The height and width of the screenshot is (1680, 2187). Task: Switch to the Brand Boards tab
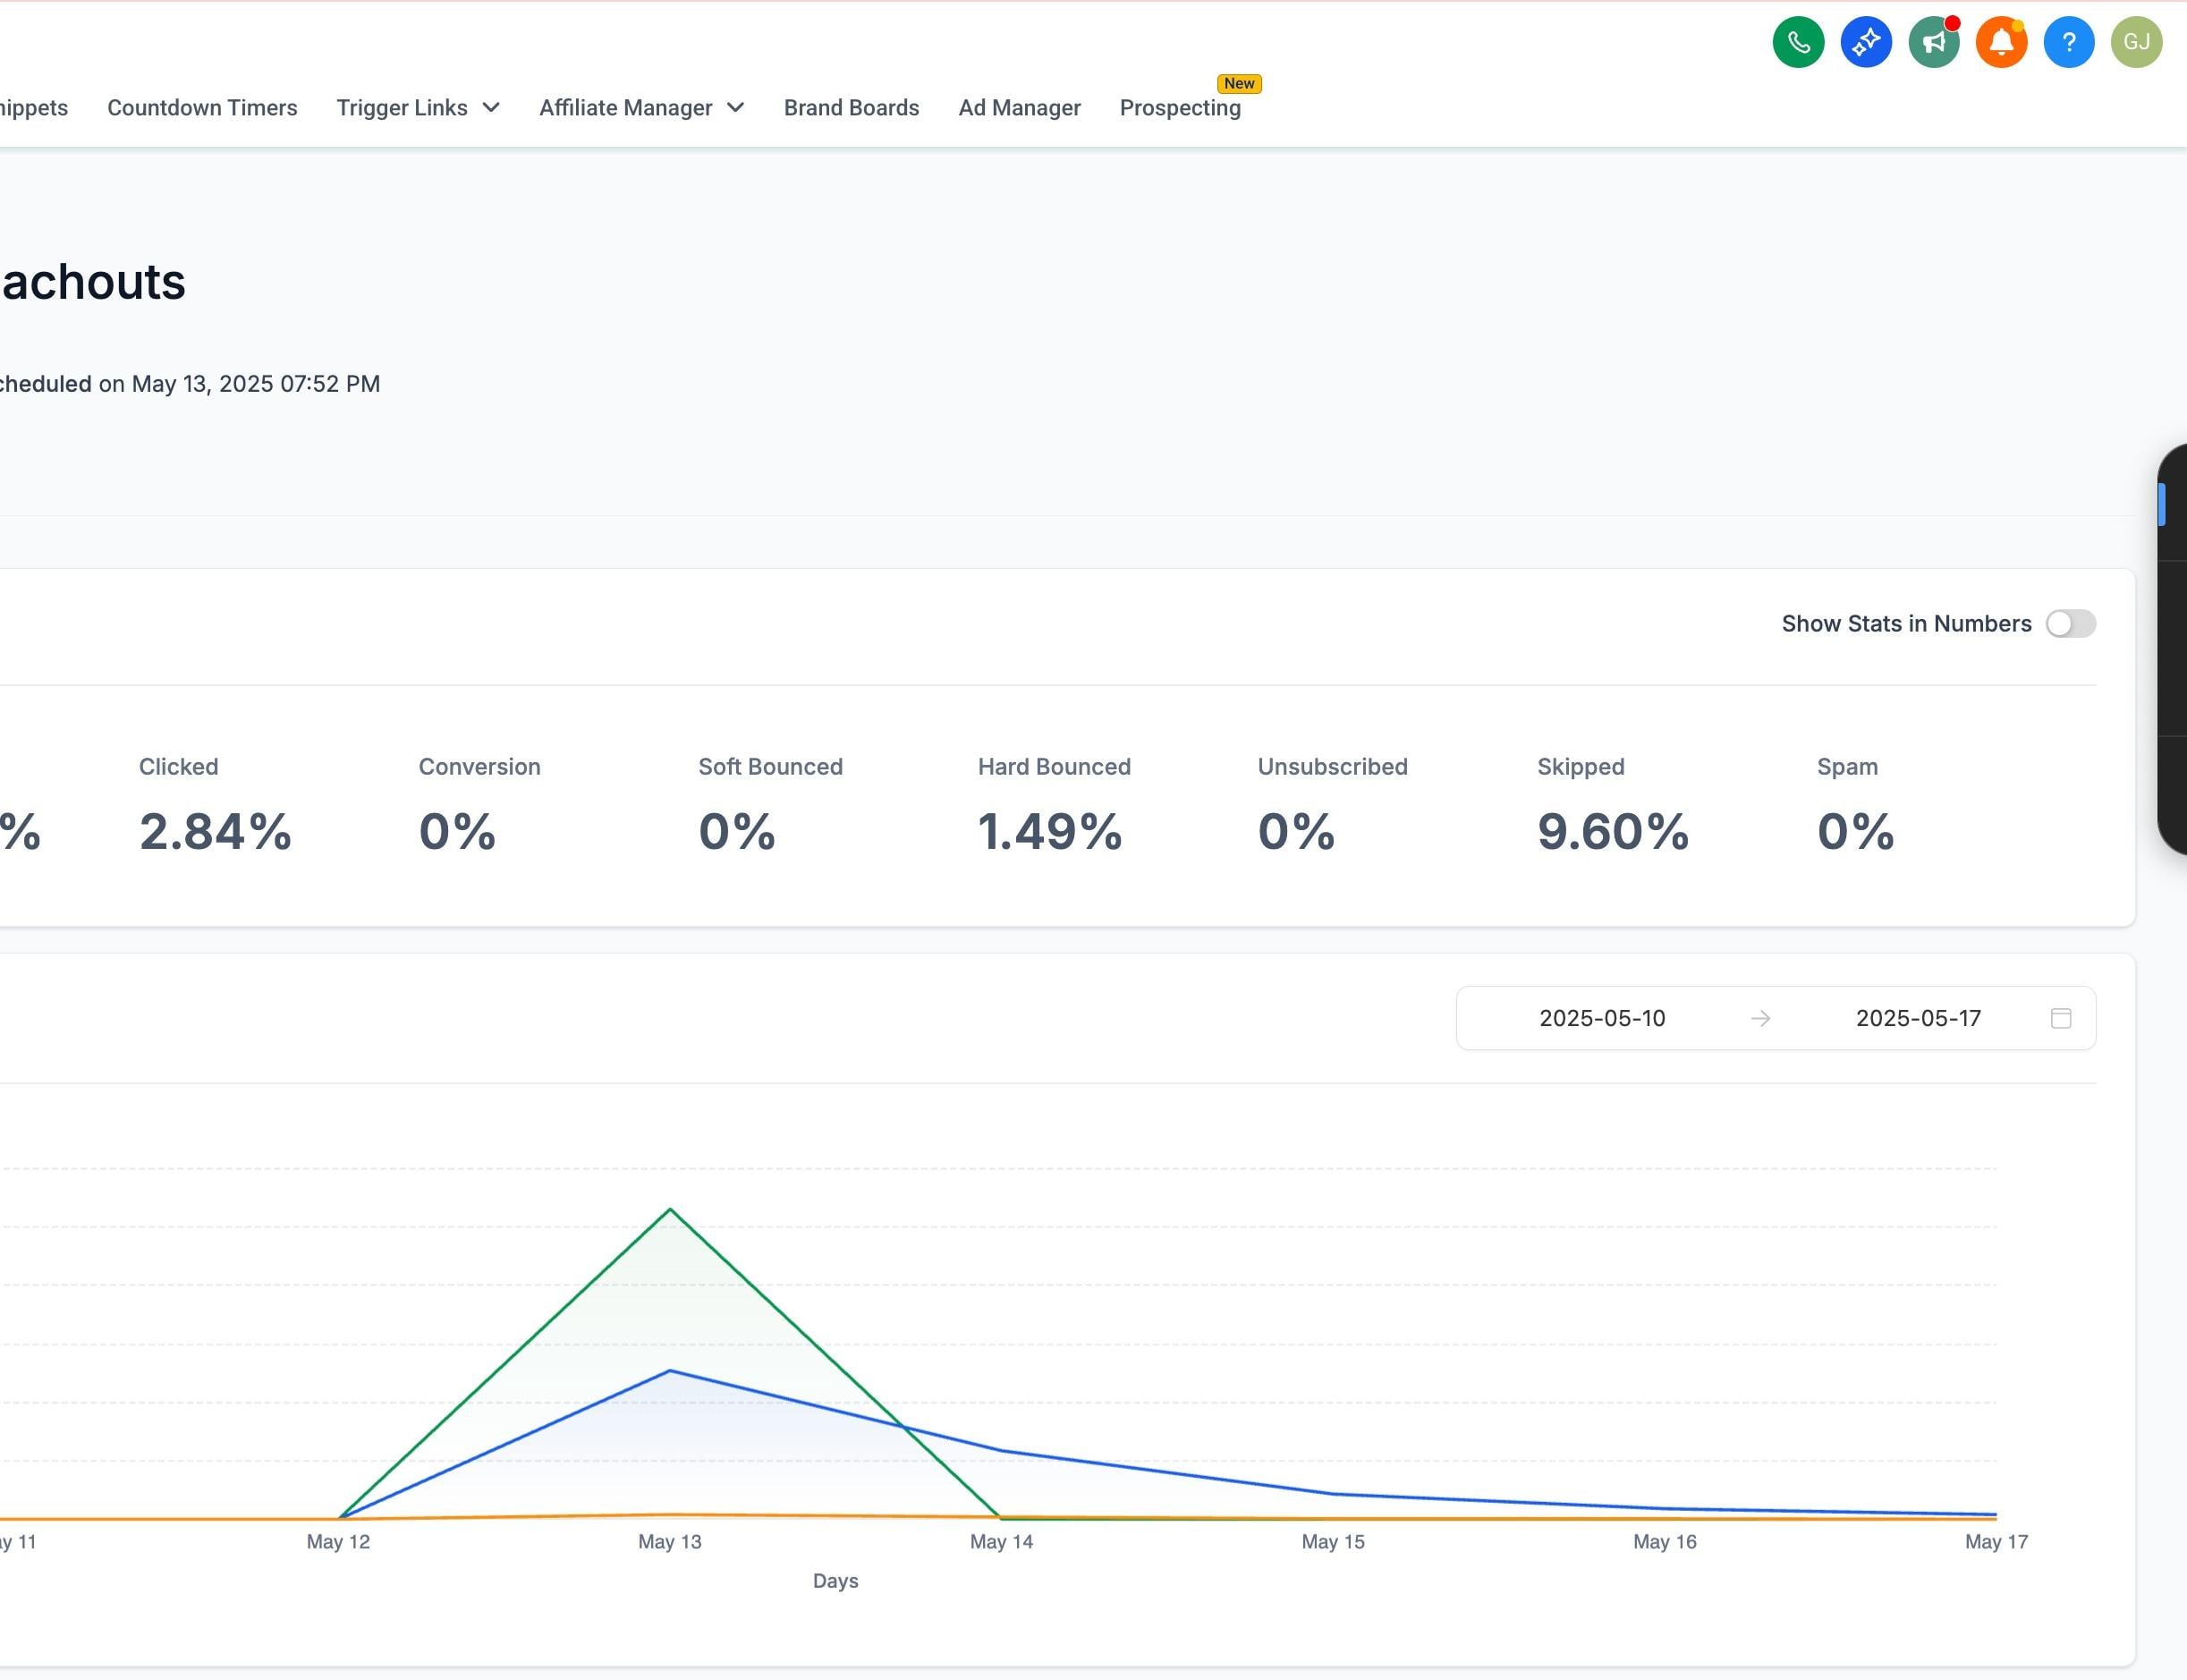coord(851,108)
